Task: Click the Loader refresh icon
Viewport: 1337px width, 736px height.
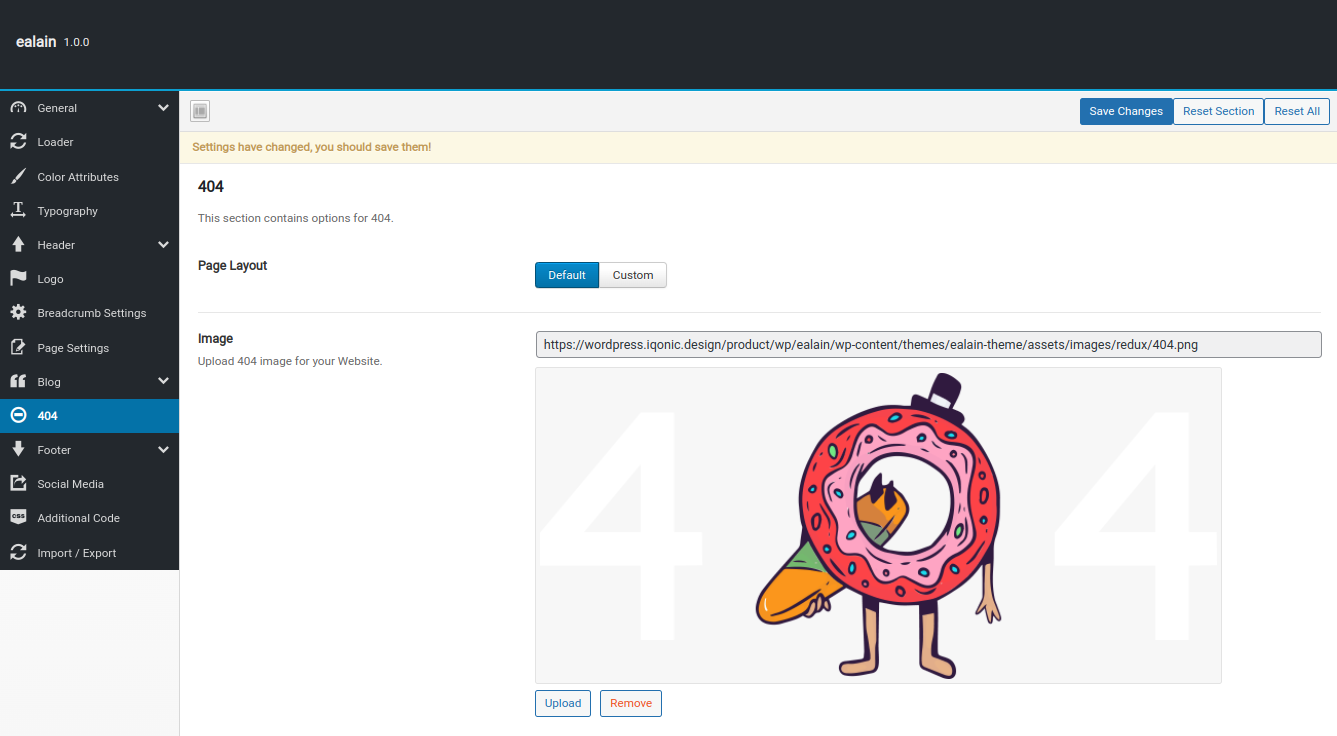Action: [18, 142]
